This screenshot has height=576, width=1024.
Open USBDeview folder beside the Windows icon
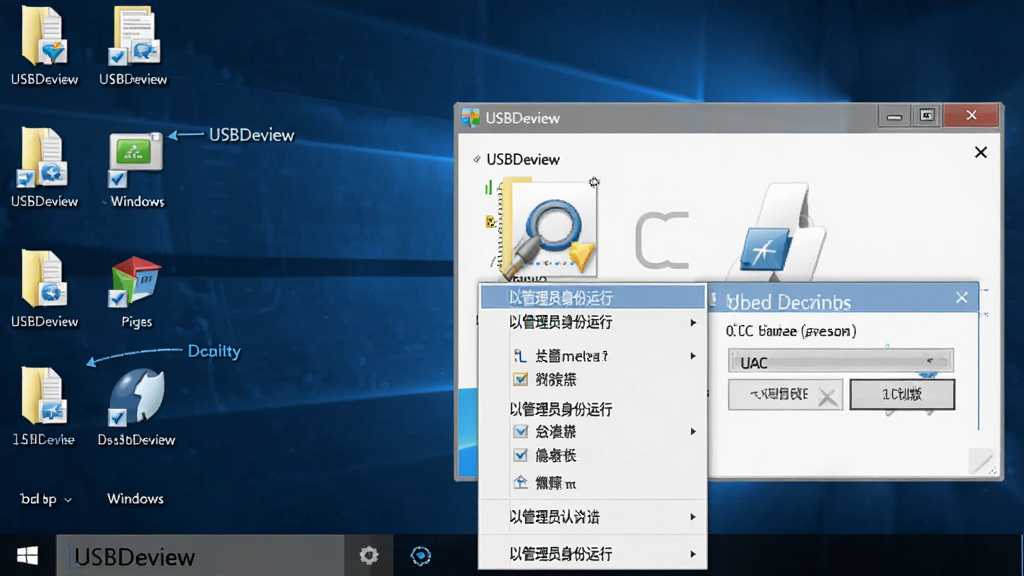click(44, 157)
